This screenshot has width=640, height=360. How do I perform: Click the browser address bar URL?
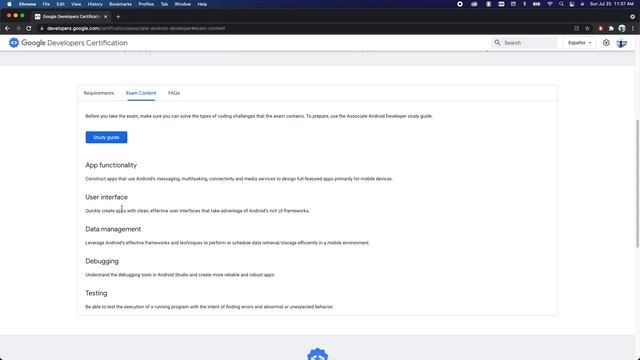point(136,29)
